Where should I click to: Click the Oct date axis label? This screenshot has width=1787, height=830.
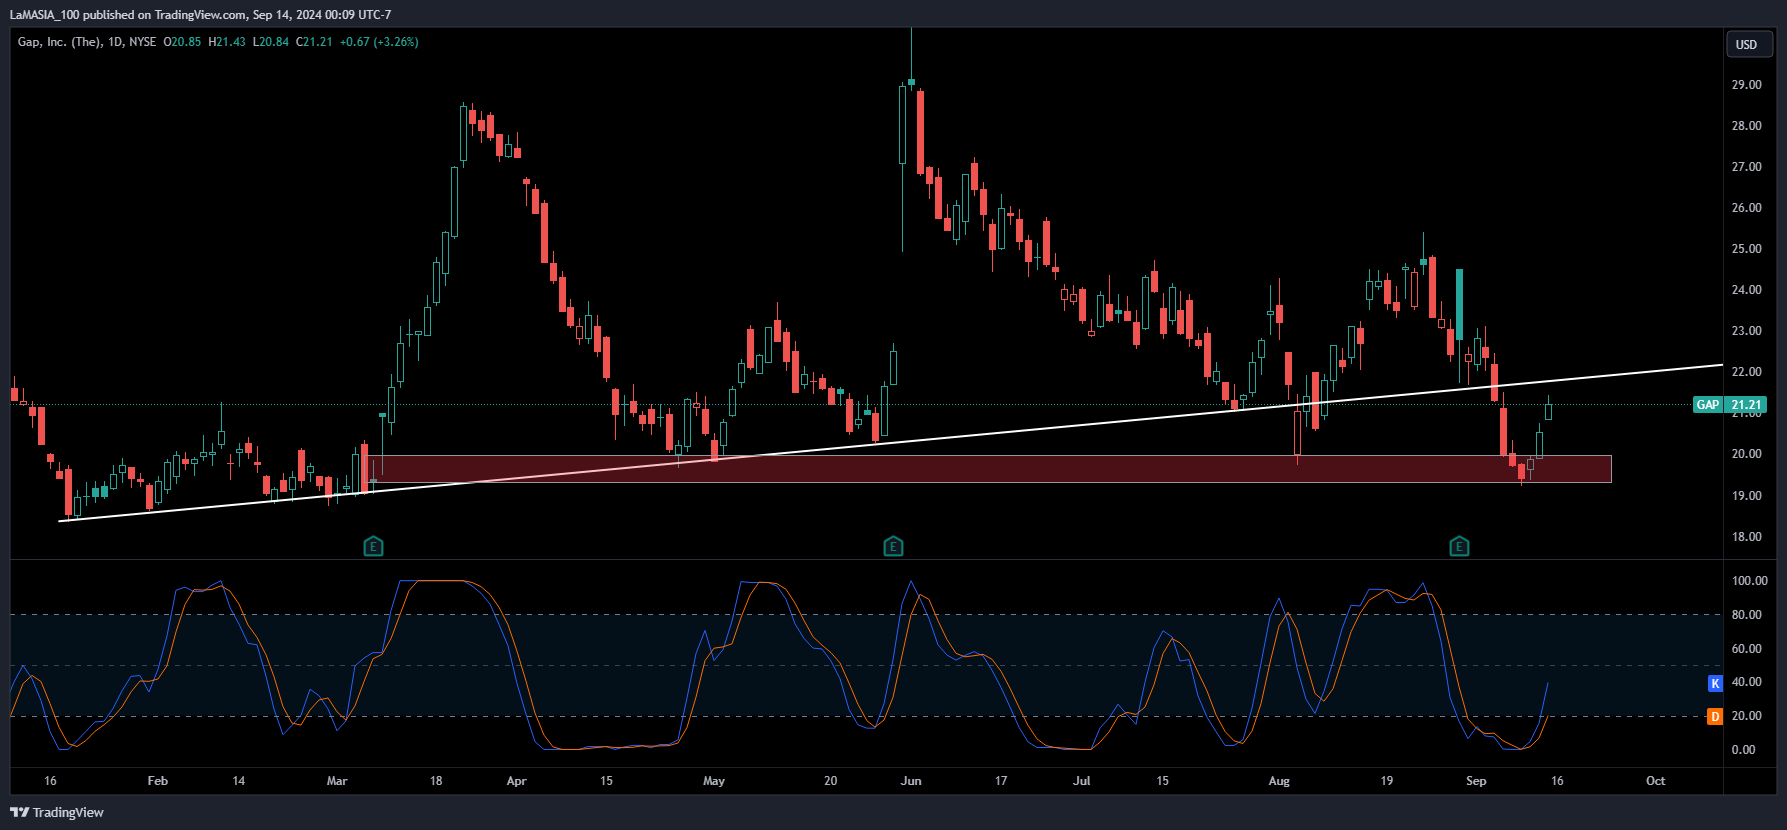coord(1656,781)
